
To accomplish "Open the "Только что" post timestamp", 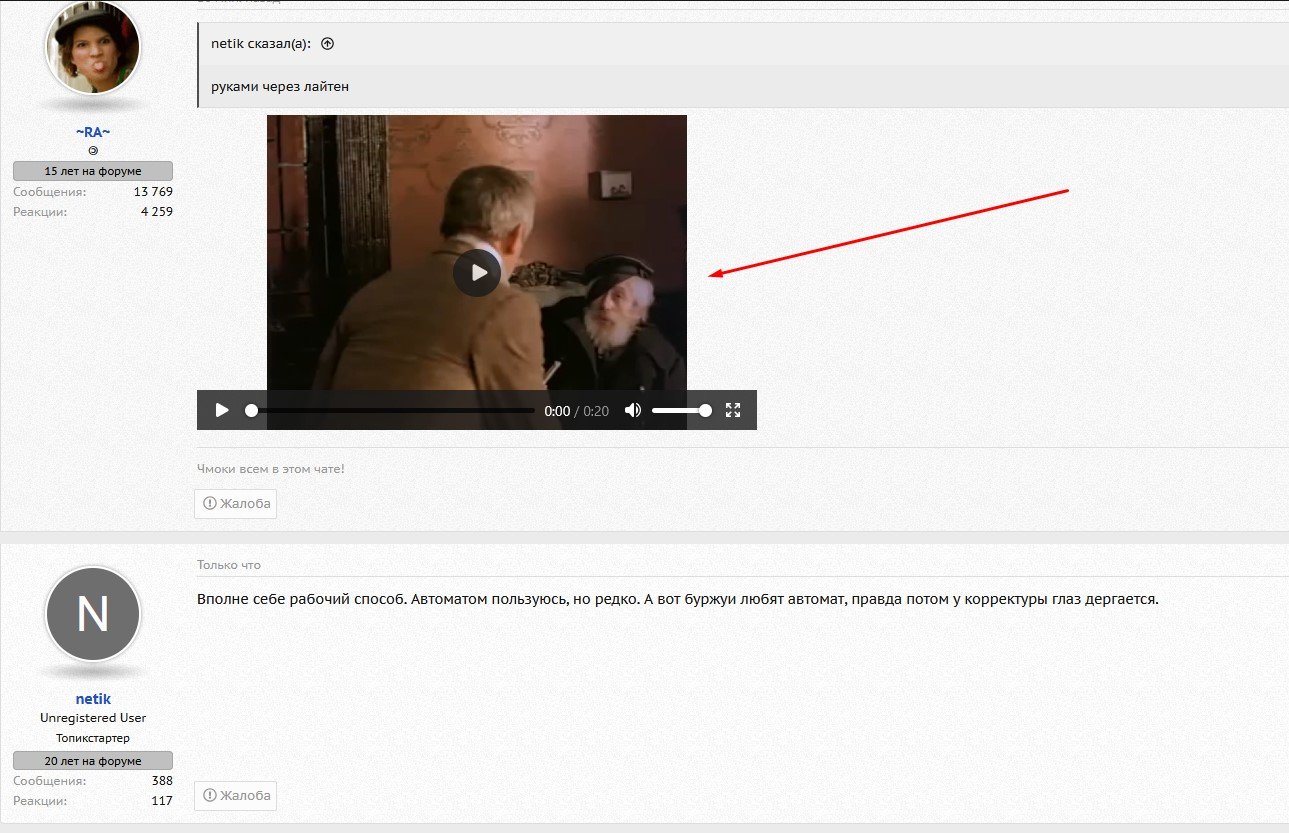I will [229, 565].
